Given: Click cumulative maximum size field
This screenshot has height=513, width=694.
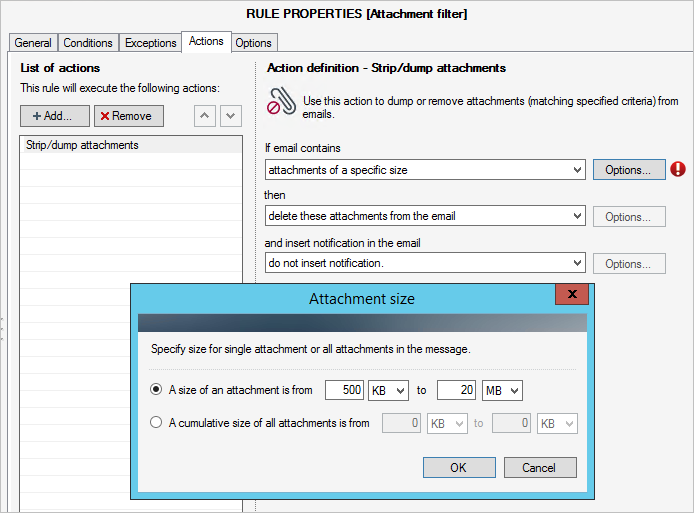Looking at the screenshot, I should (x=511, y=423).
